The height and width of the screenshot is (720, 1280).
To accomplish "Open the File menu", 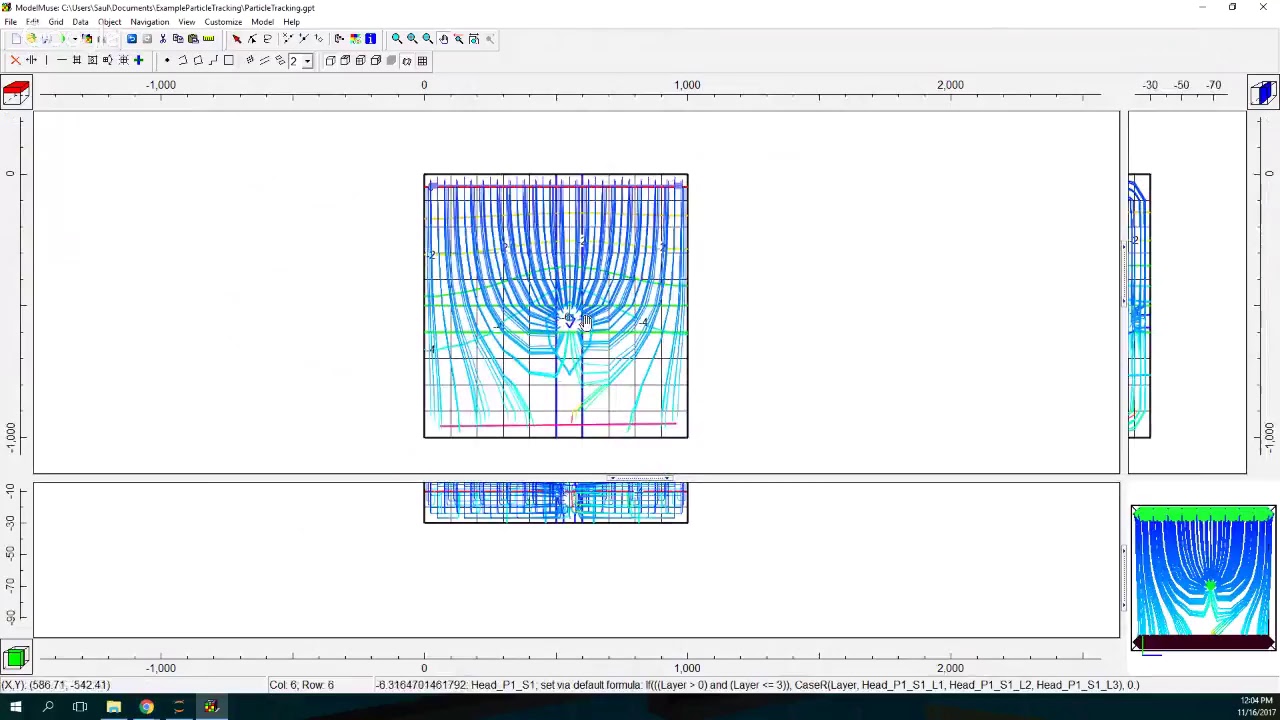I will (10, 22).
